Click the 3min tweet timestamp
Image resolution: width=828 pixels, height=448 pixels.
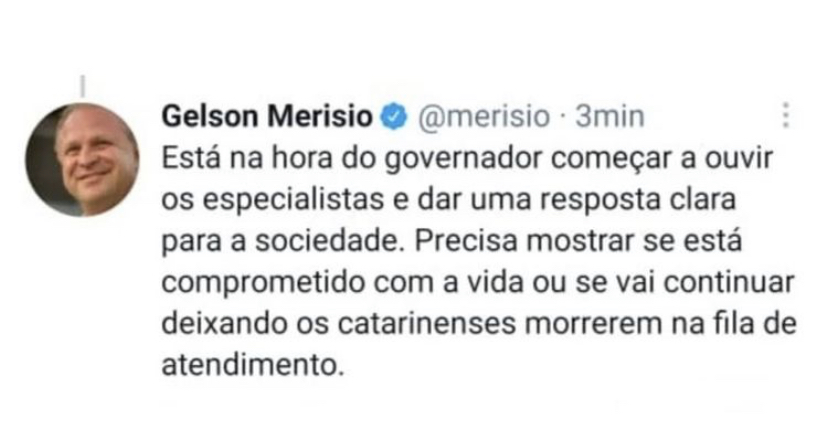610,117
